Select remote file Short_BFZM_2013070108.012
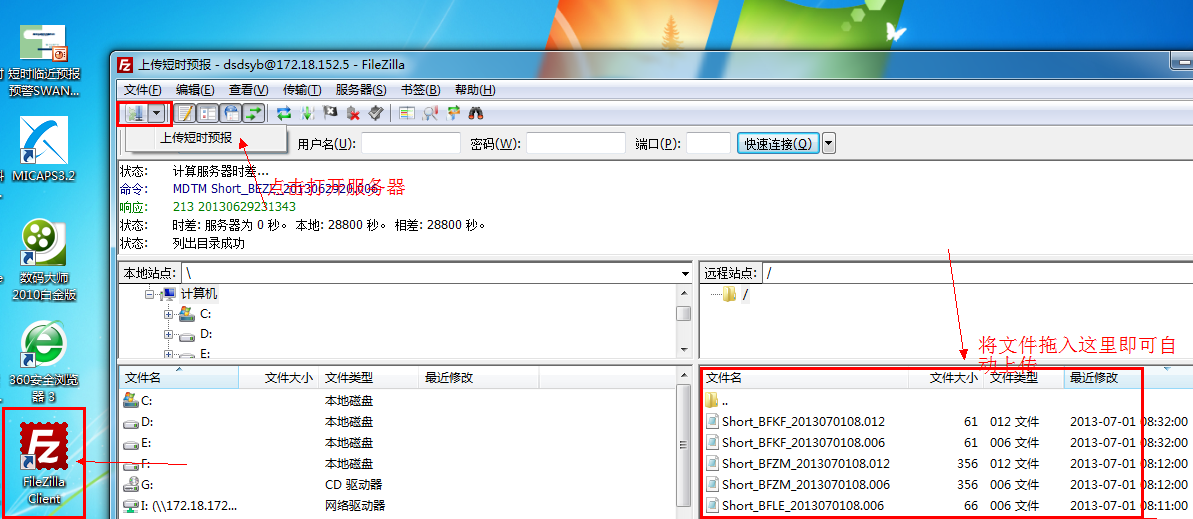Viewport: 1193px width, 519px height. 806,463
